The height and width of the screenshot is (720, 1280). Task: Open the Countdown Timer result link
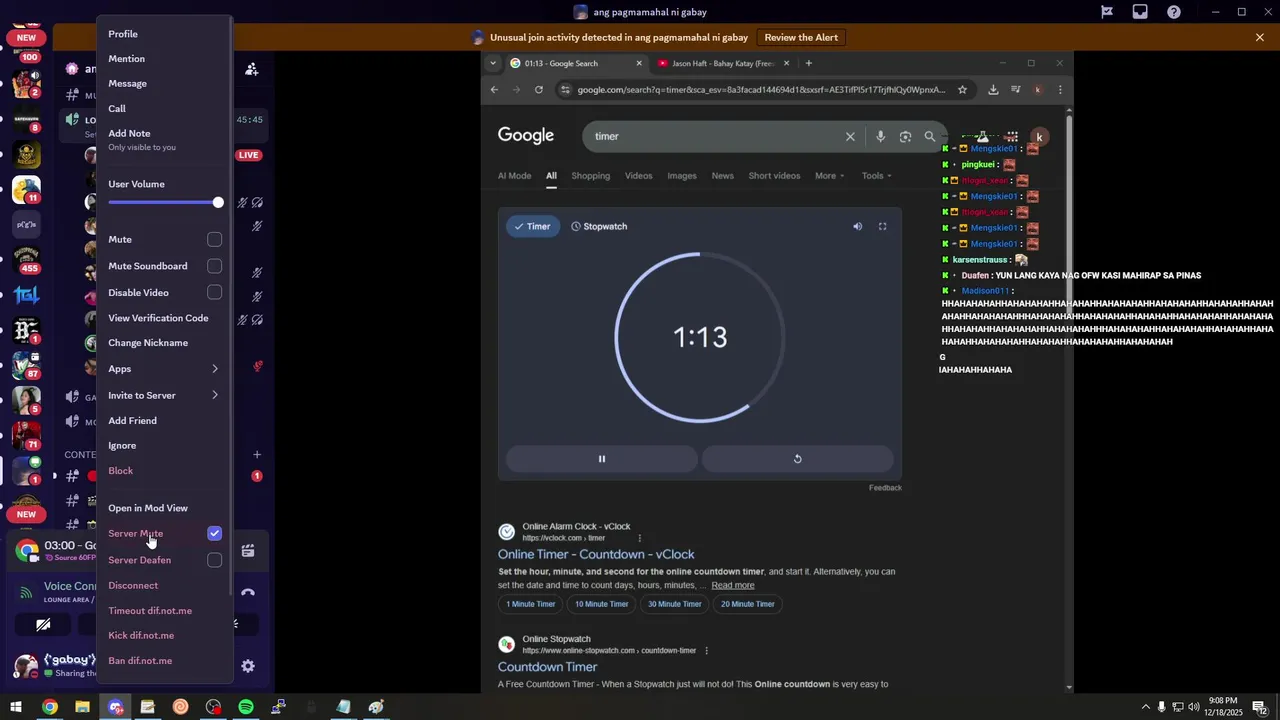(547, 667)
